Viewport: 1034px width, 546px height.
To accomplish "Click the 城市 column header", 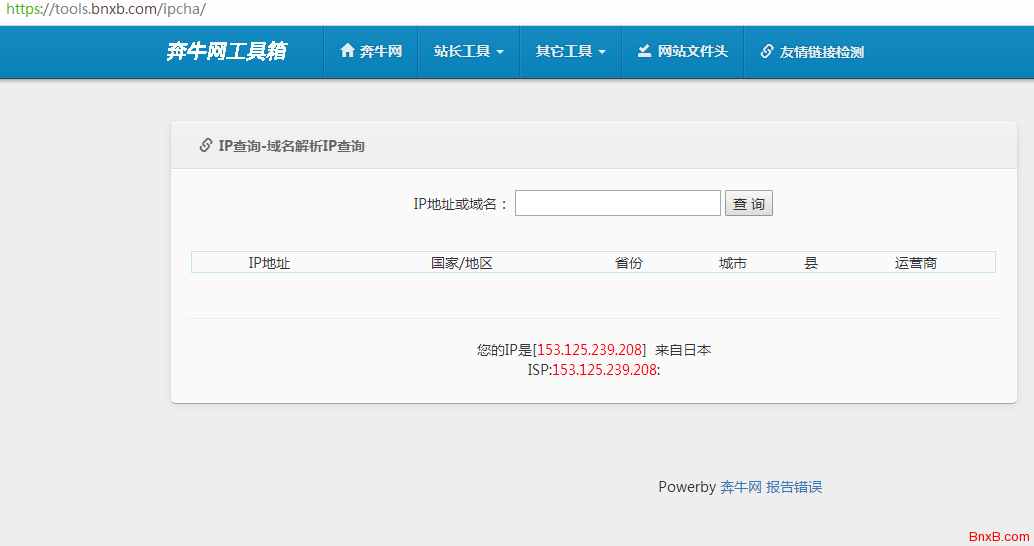I will click(733, 263).
